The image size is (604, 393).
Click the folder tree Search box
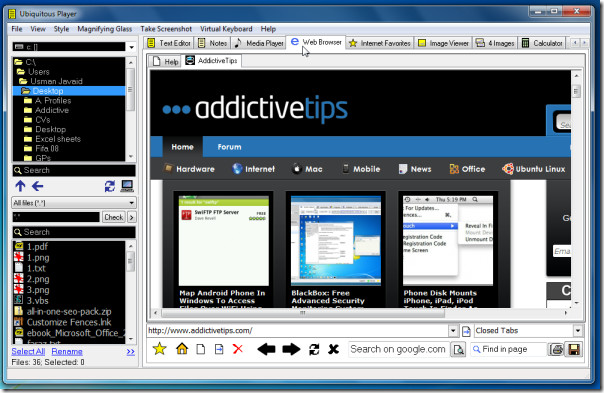click(x=74, y=170)
